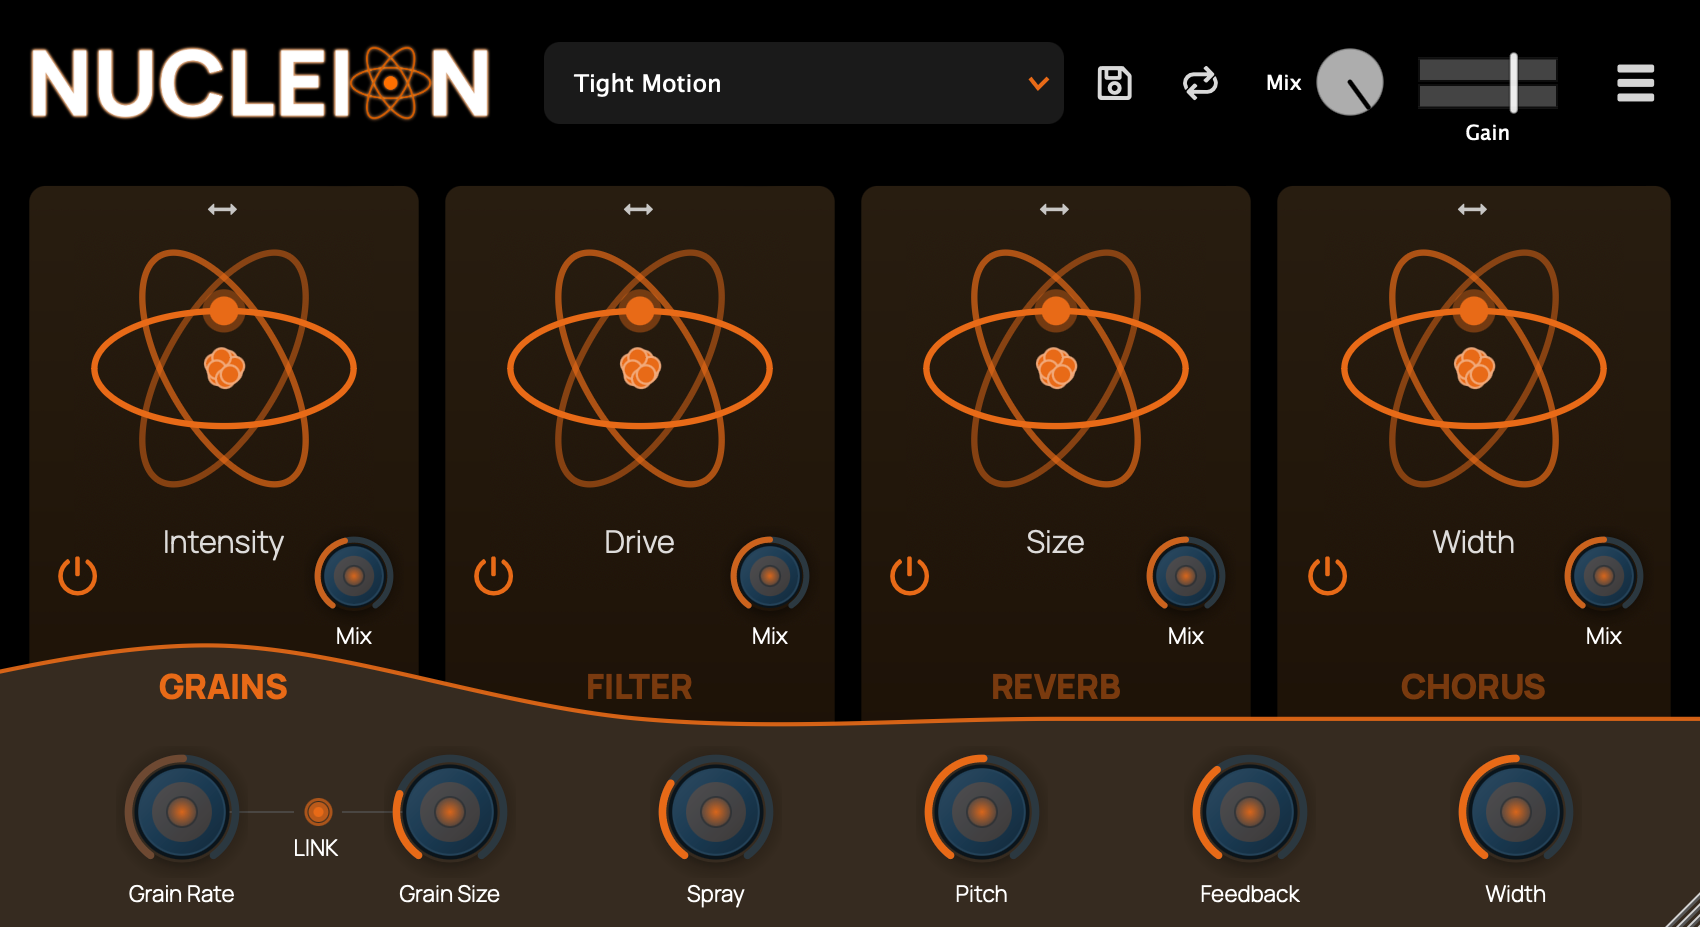Click the chevron on the preset selector
1700x927 pixels.
pyautogui.click(x=1037, y=84)
